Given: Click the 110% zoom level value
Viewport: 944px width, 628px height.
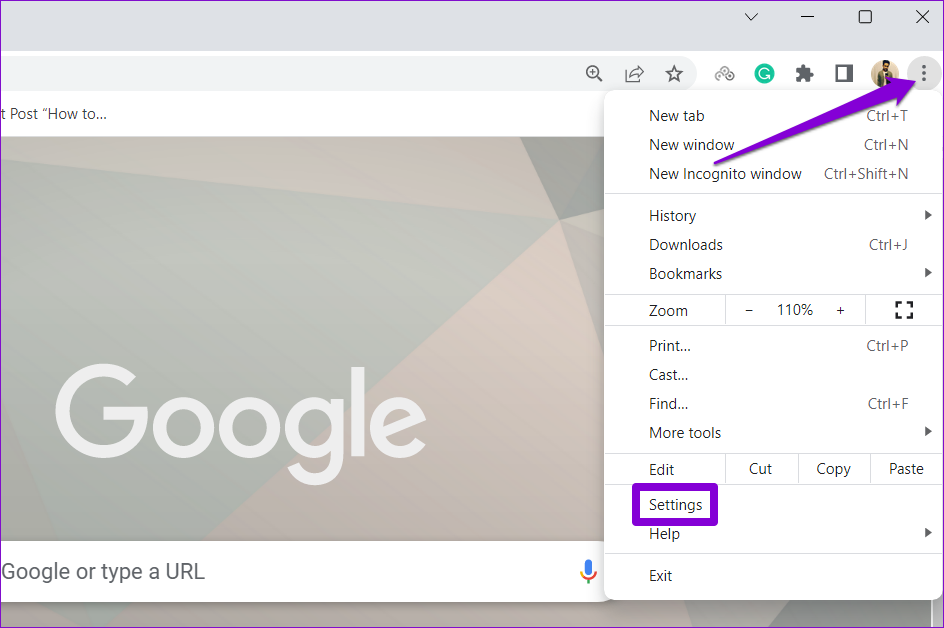Looking at the screenshot, I should (x=795, y=310).
